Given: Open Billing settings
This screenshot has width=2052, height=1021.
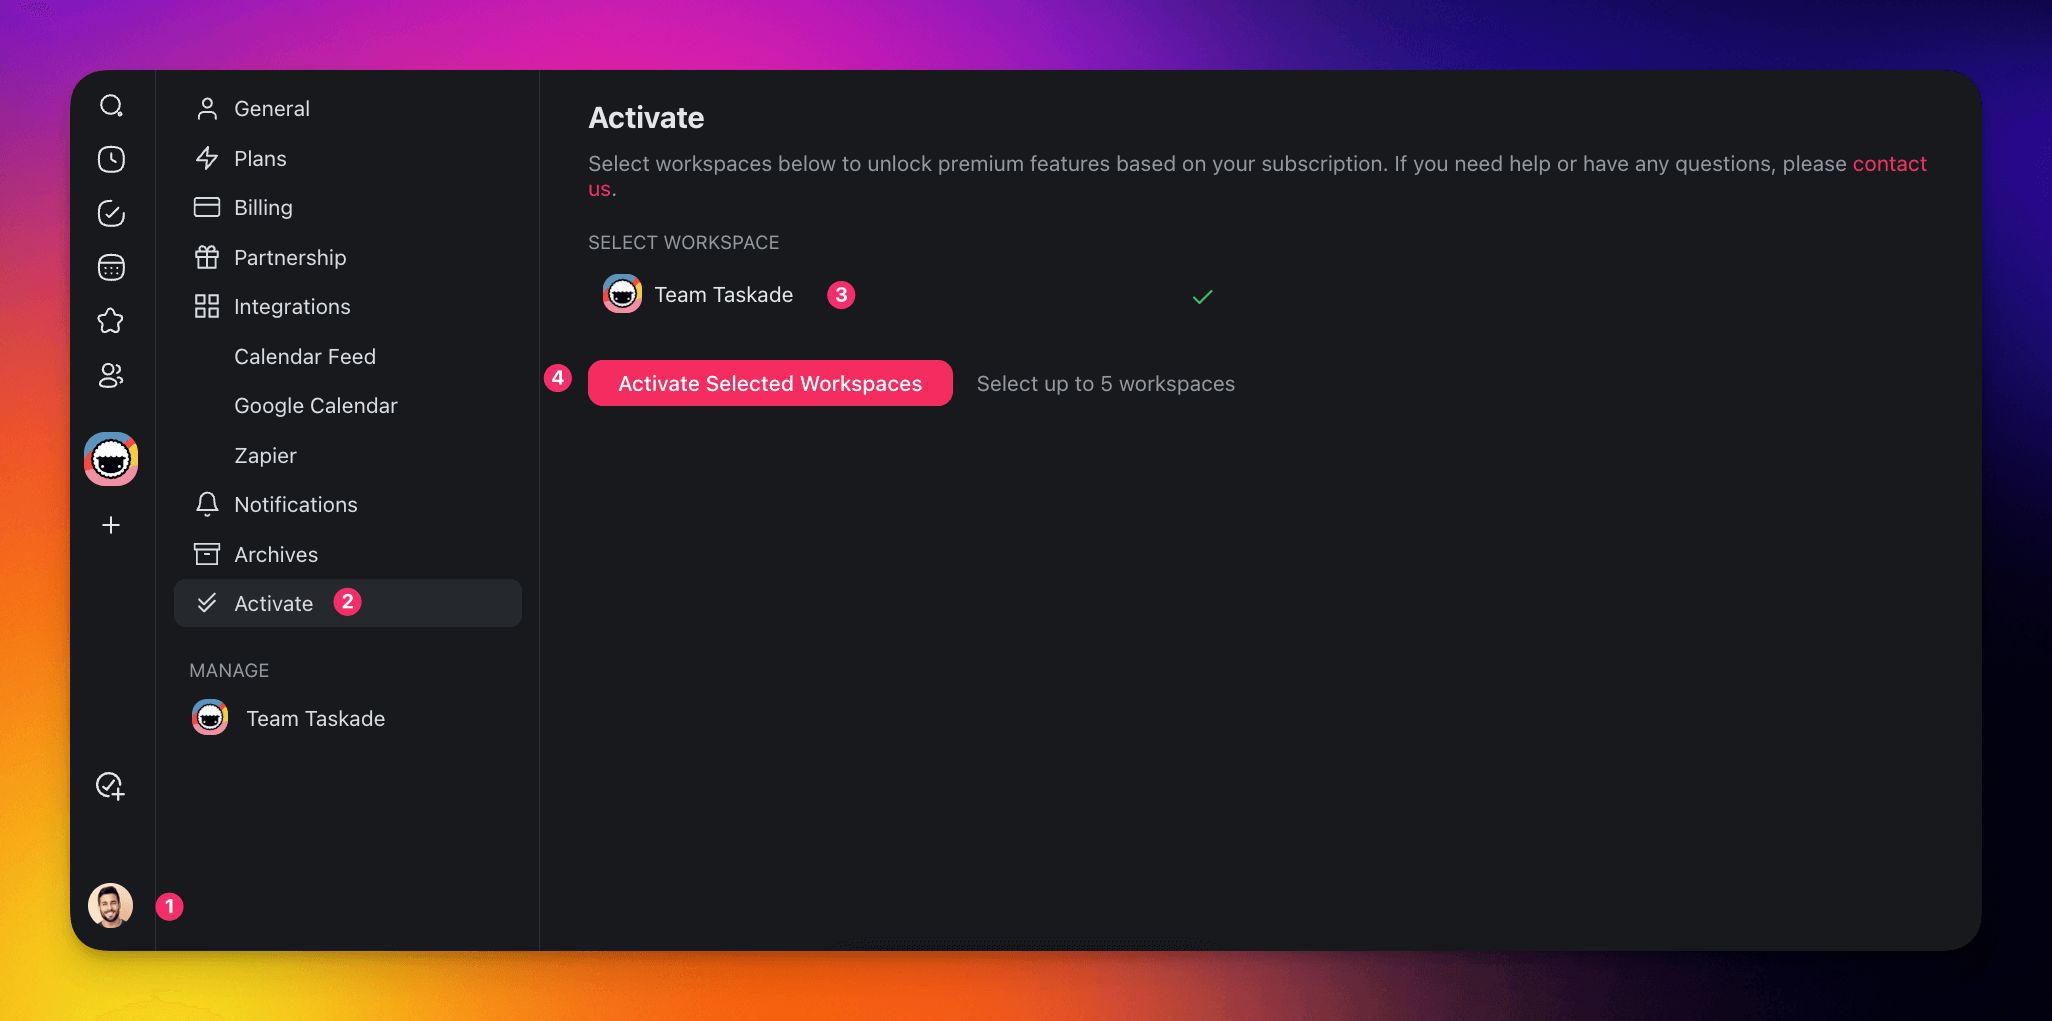Looking at the screenshot, I should coord(263,208).
